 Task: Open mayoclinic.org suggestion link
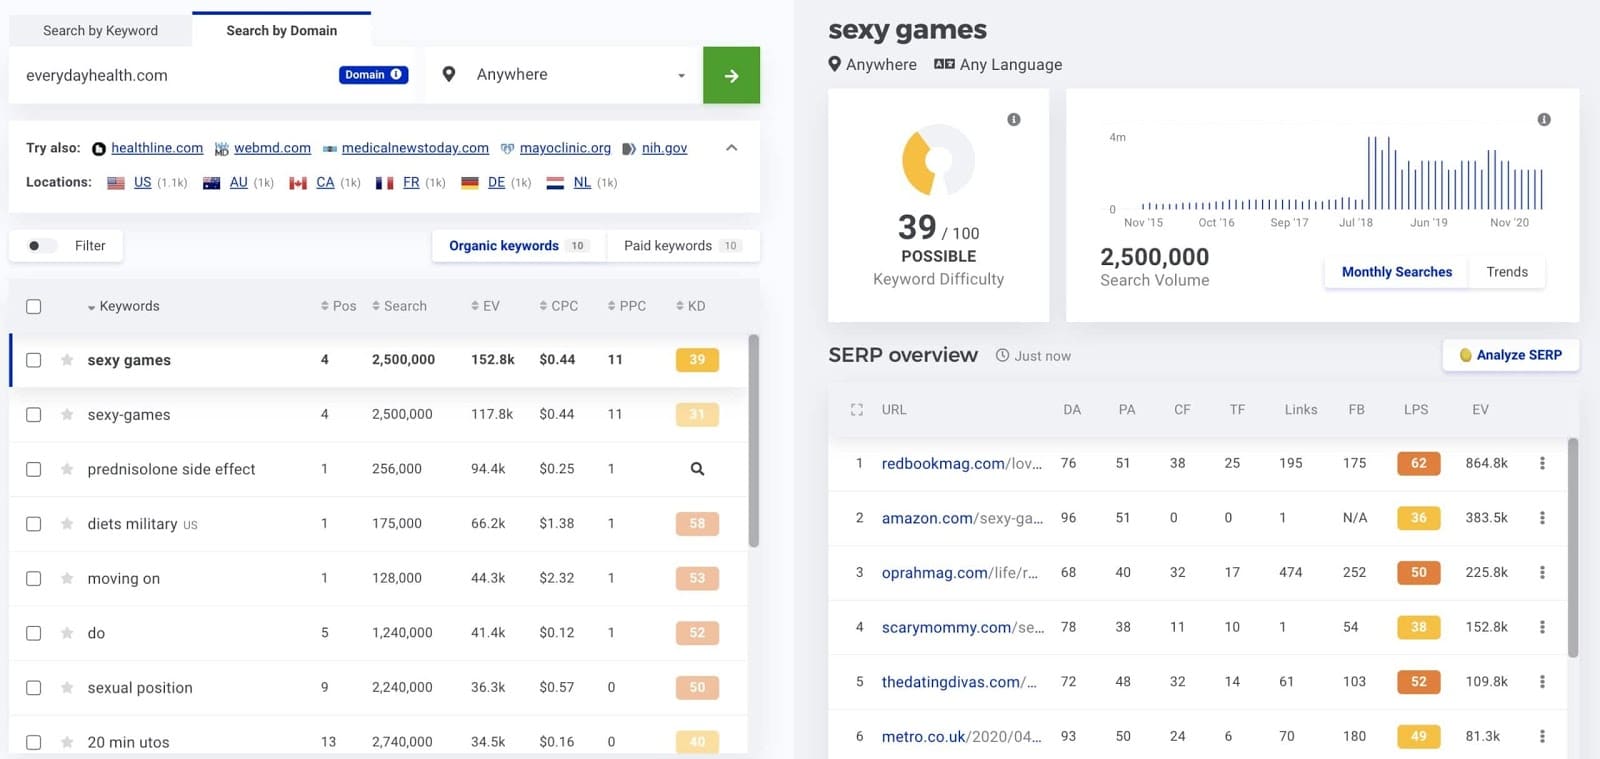click(565, 148)
